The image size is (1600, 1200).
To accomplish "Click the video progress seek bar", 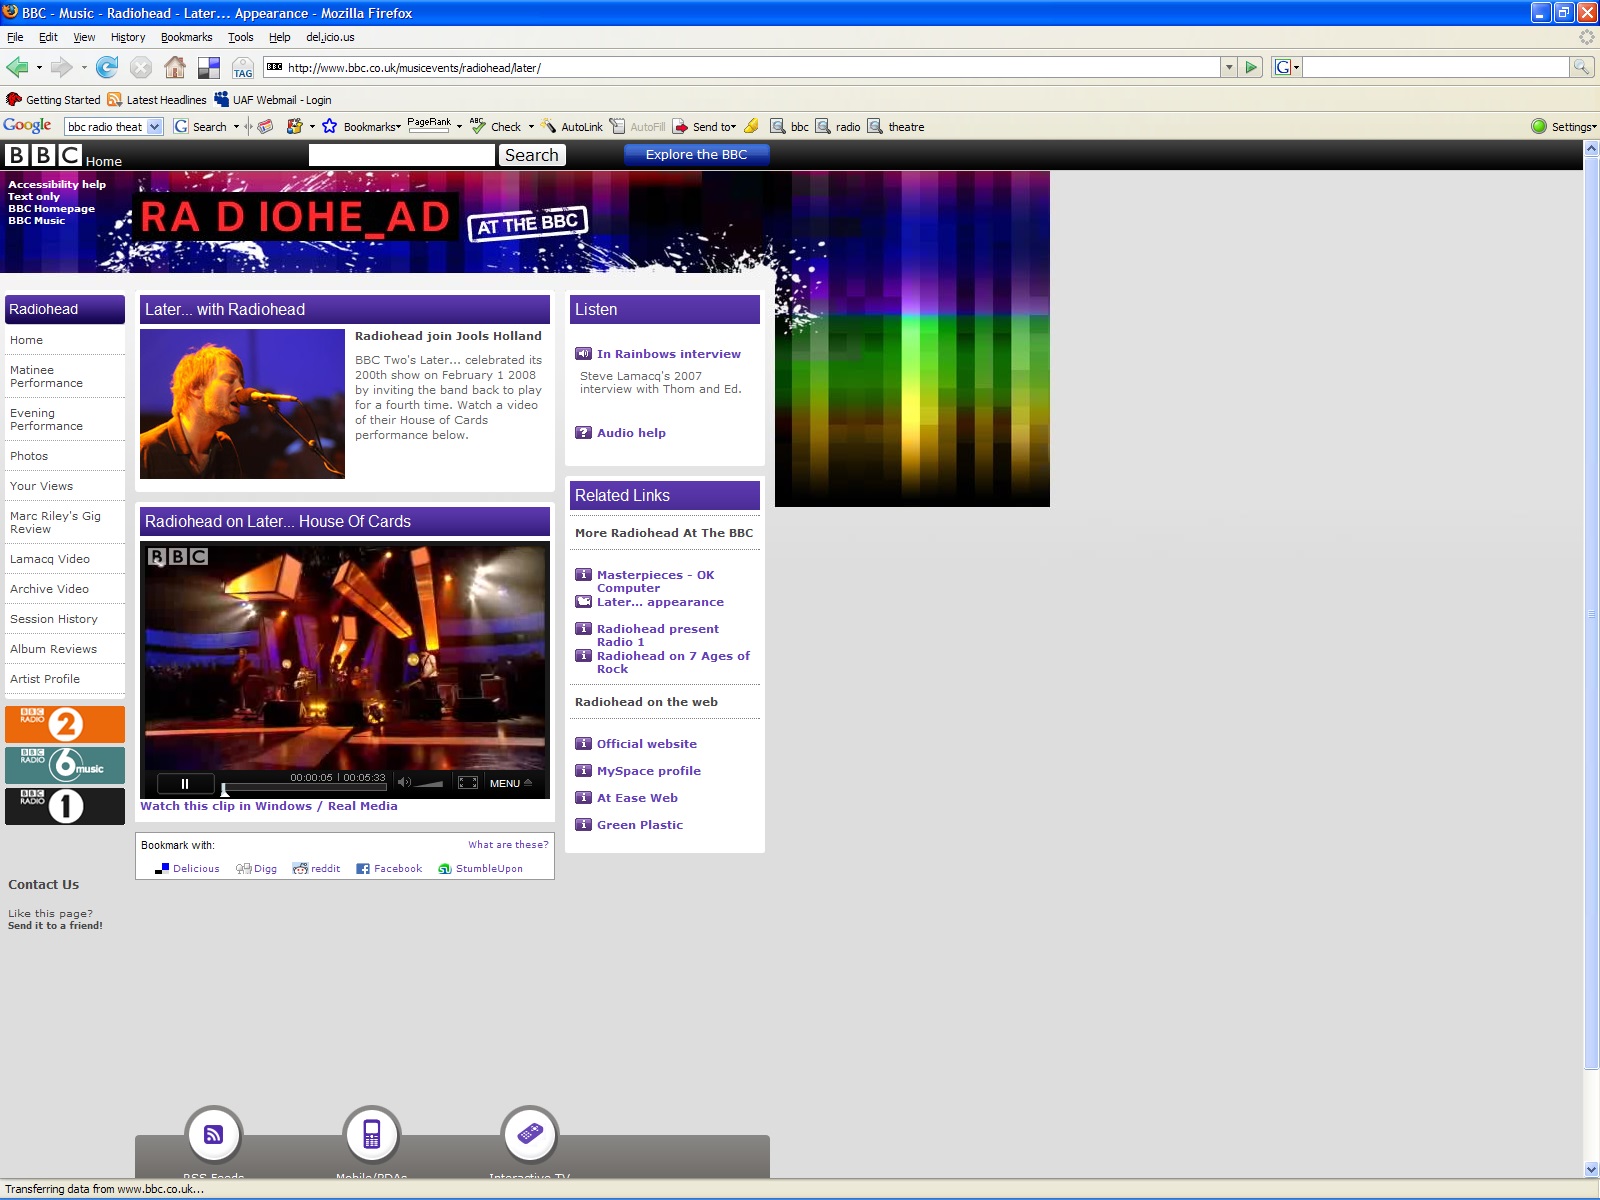I will (x=304, y=788).
